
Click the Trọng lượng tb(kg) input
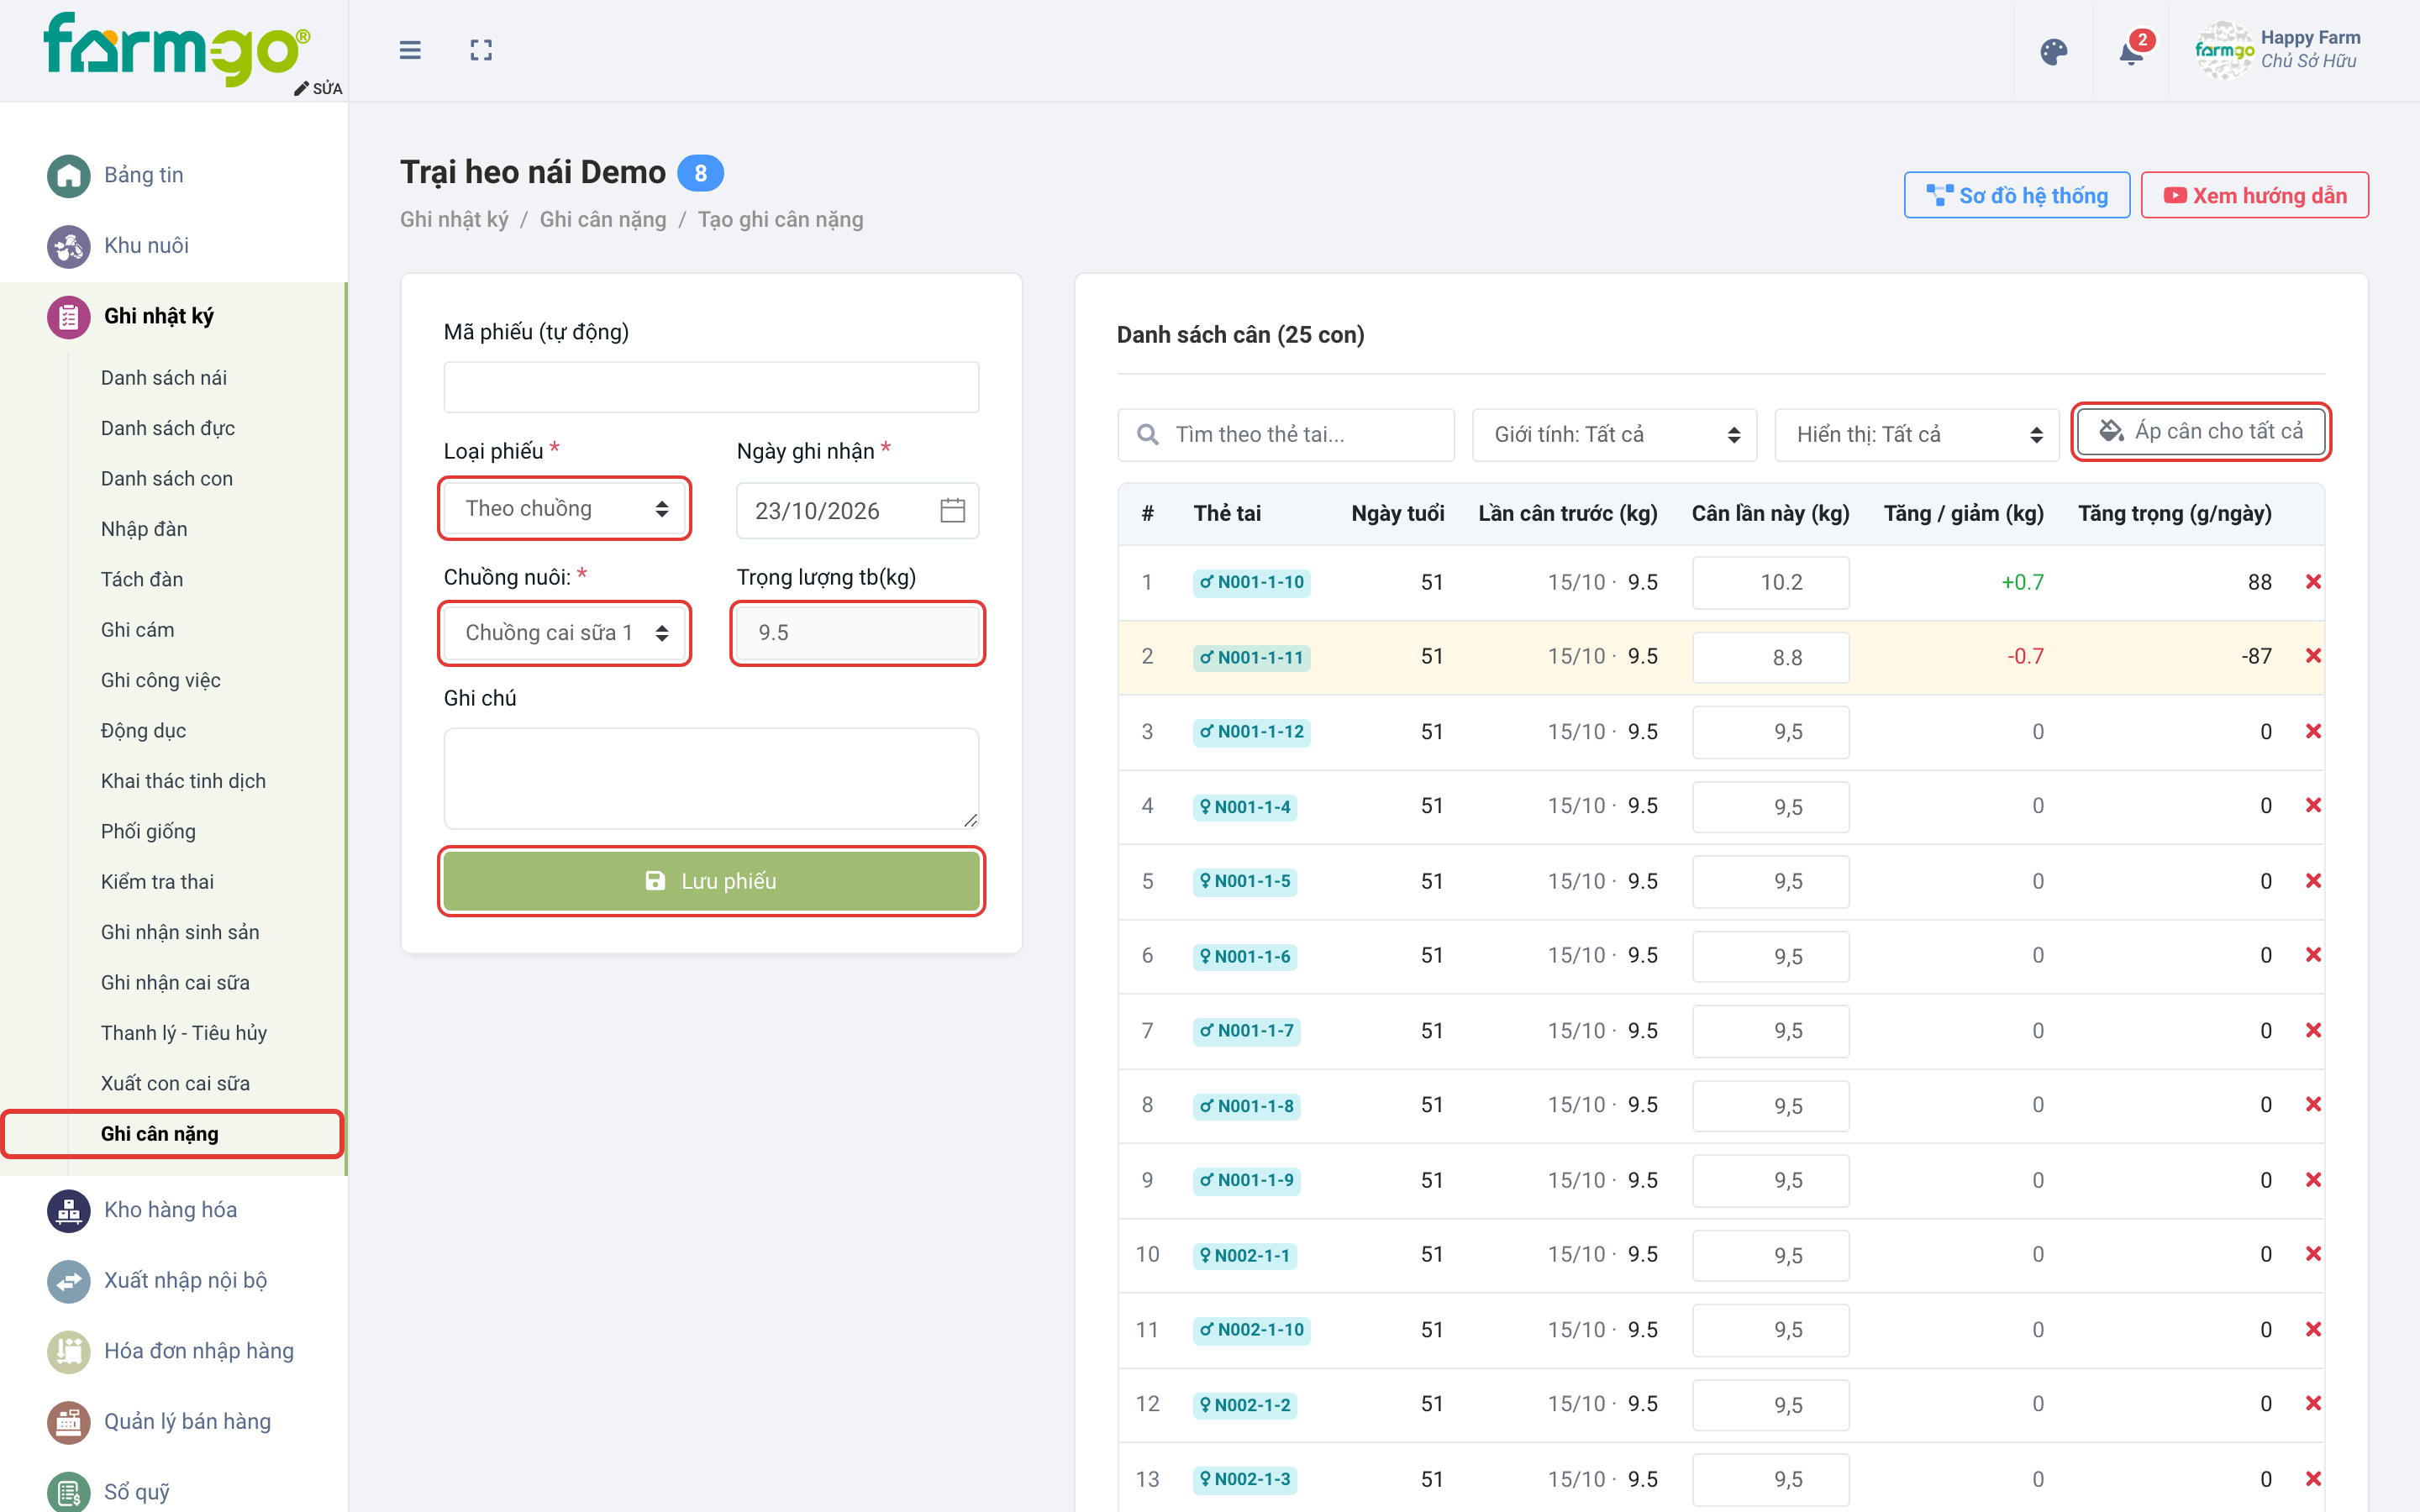coord(858,633)
